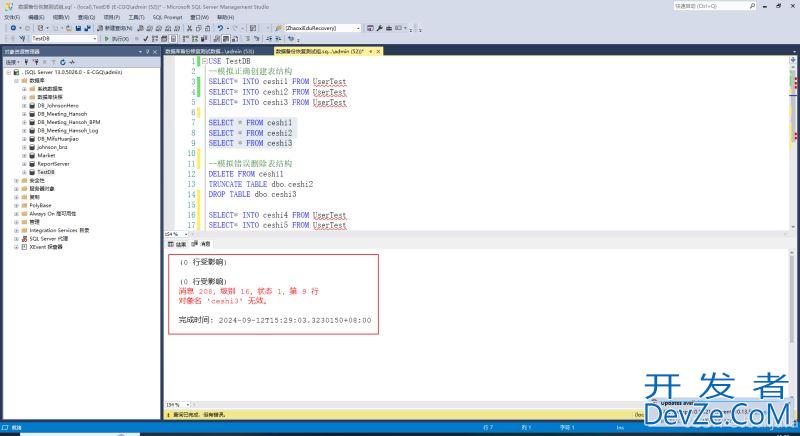Switch to the inactive admin (53) query tab
This screenshot has width=800, height=436.
click(209, 52)
